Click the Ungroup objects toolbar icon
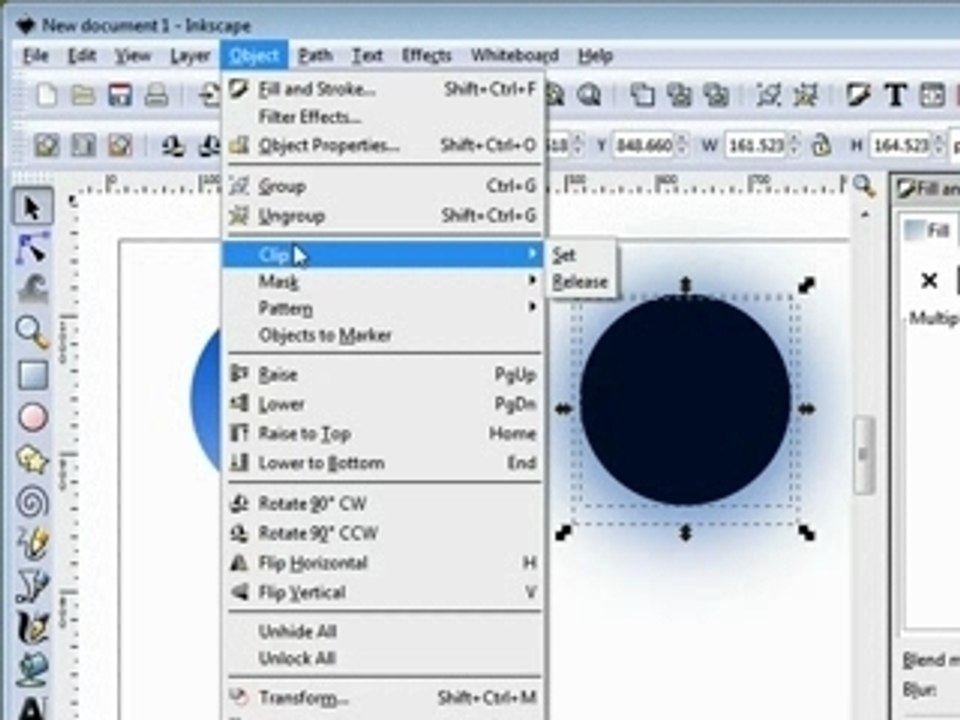960x720 pixels. point(805,96)
